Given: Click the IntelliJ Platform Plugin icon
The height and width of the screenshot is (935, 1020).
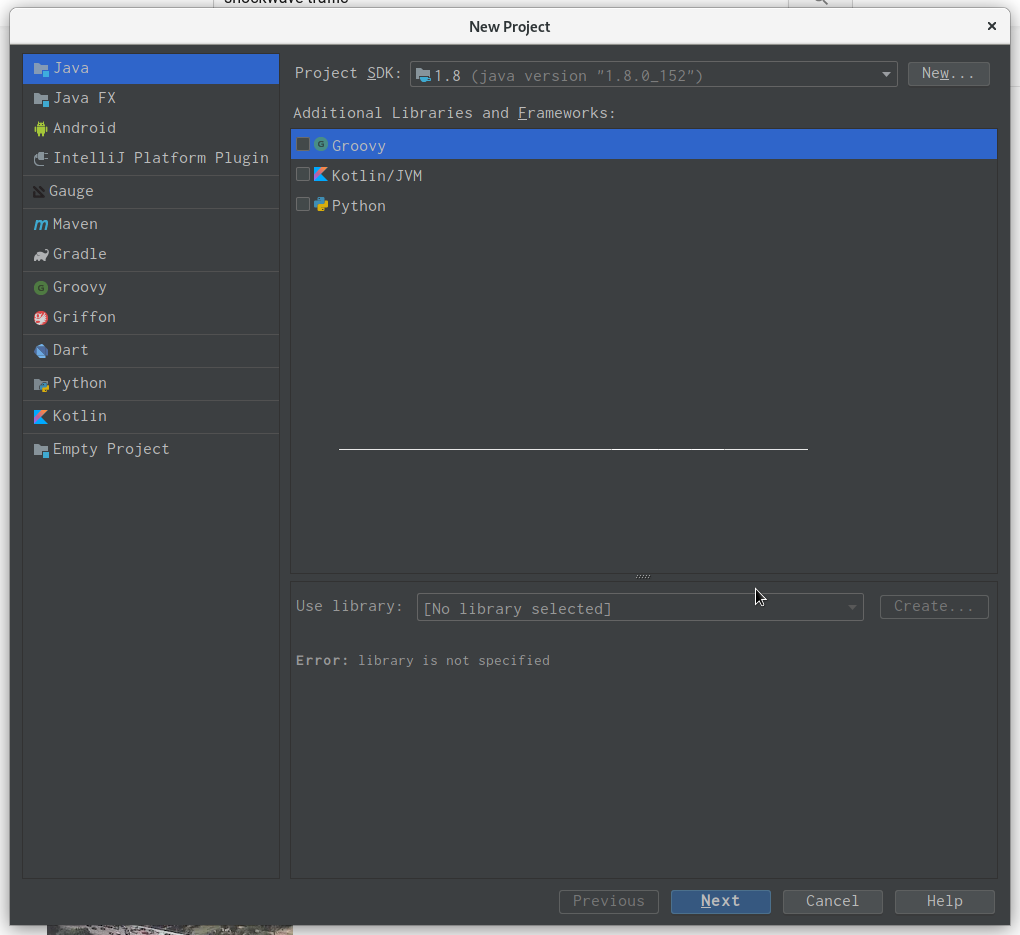Looking at the screenshot, I should (x=41, y=159).
